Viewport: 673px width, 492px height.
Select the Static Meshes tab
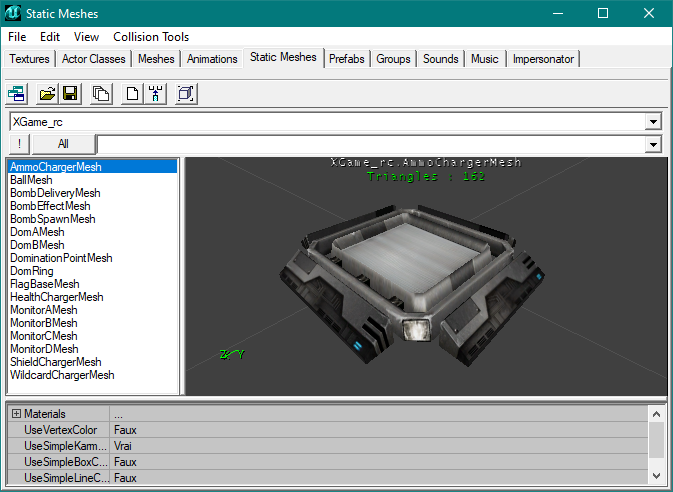tap(283, 57)
